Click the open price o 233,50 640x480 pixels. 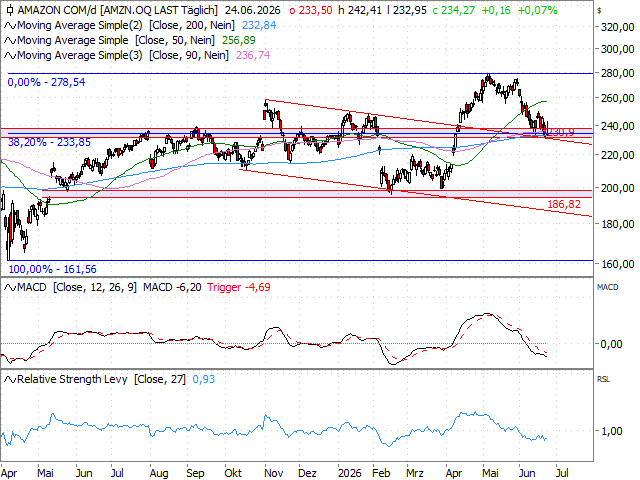311,10
